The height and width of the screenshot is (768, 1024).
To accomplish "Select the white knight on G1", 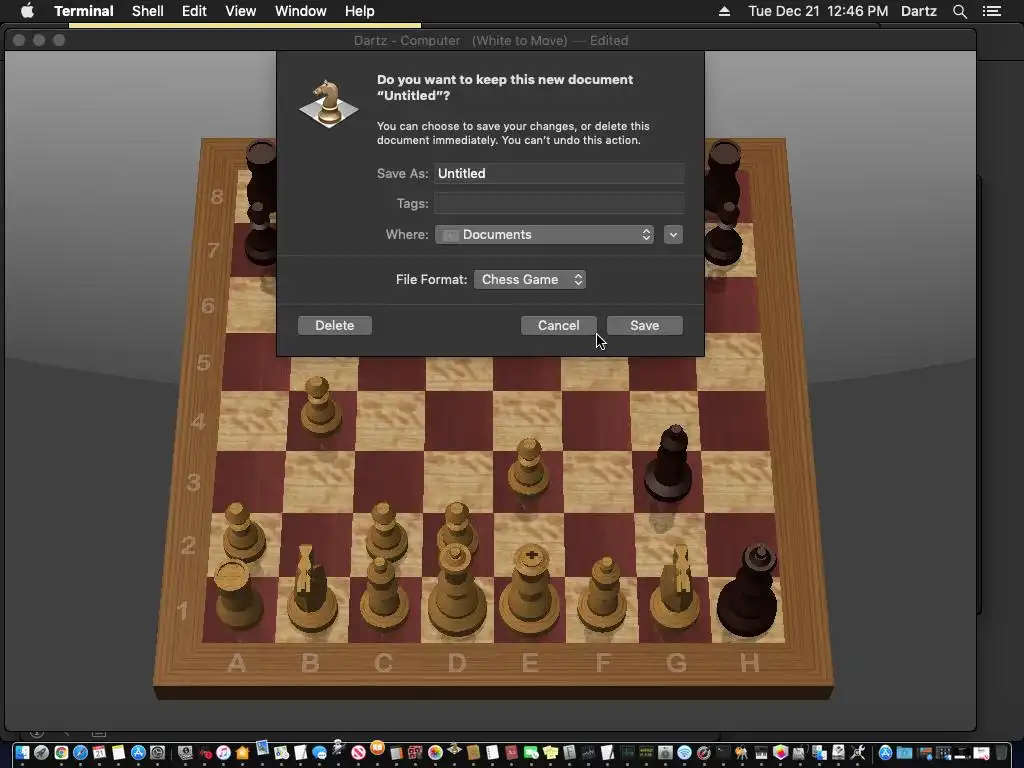I will (677, 588).
